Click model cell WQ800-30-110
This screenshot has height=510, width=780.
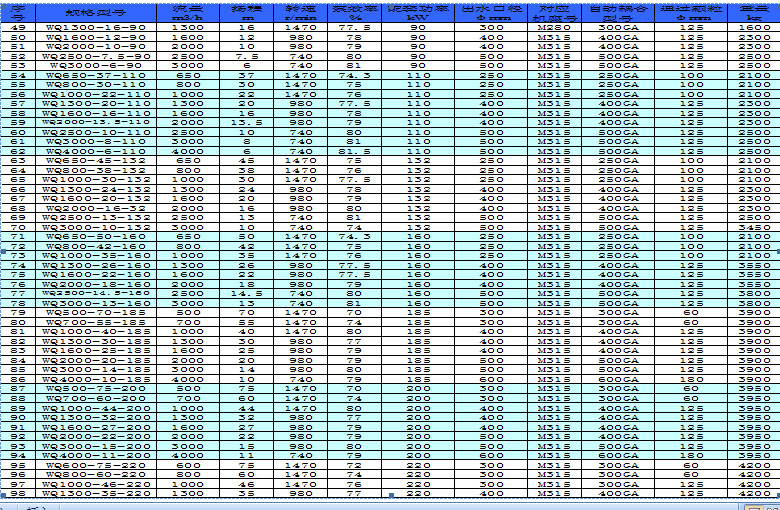pos(96,85)
